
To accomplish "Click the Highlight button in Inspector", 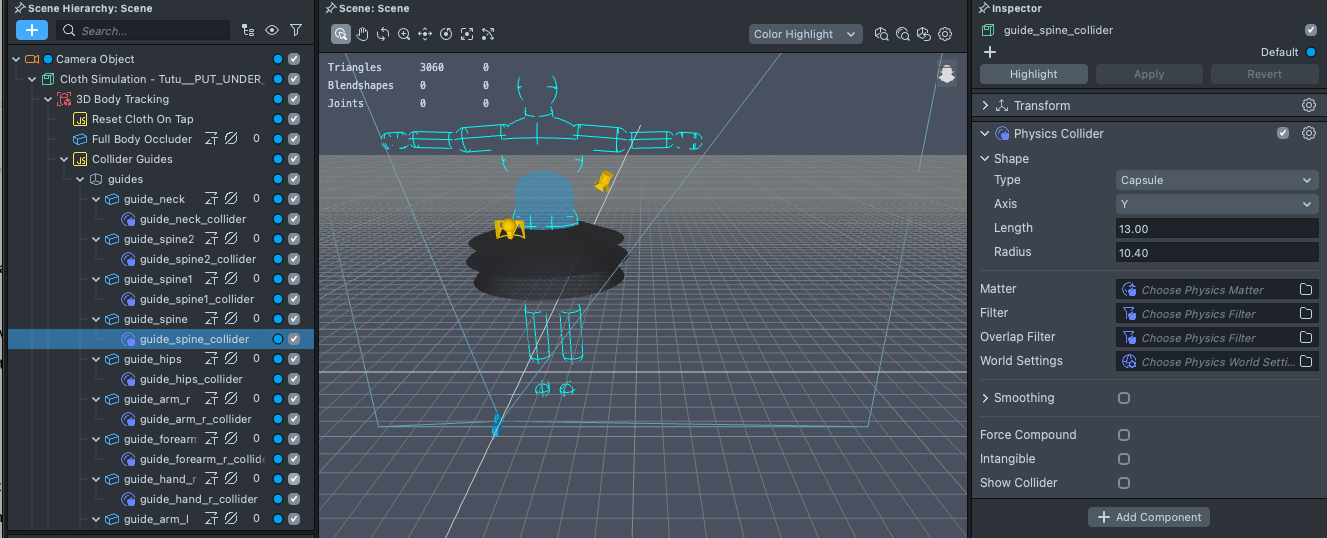I will [x=1033, y=74].
